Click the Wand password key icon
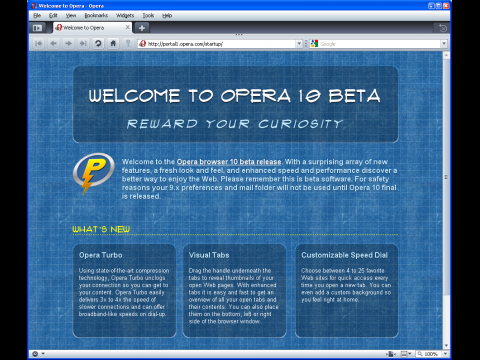 [x=128, y=43]
